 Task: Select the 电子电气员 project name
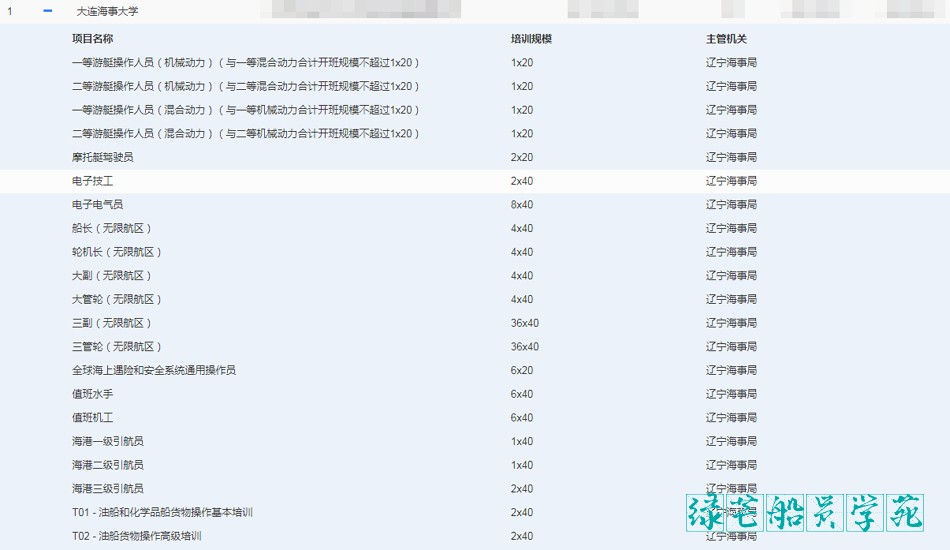(98, 204)
